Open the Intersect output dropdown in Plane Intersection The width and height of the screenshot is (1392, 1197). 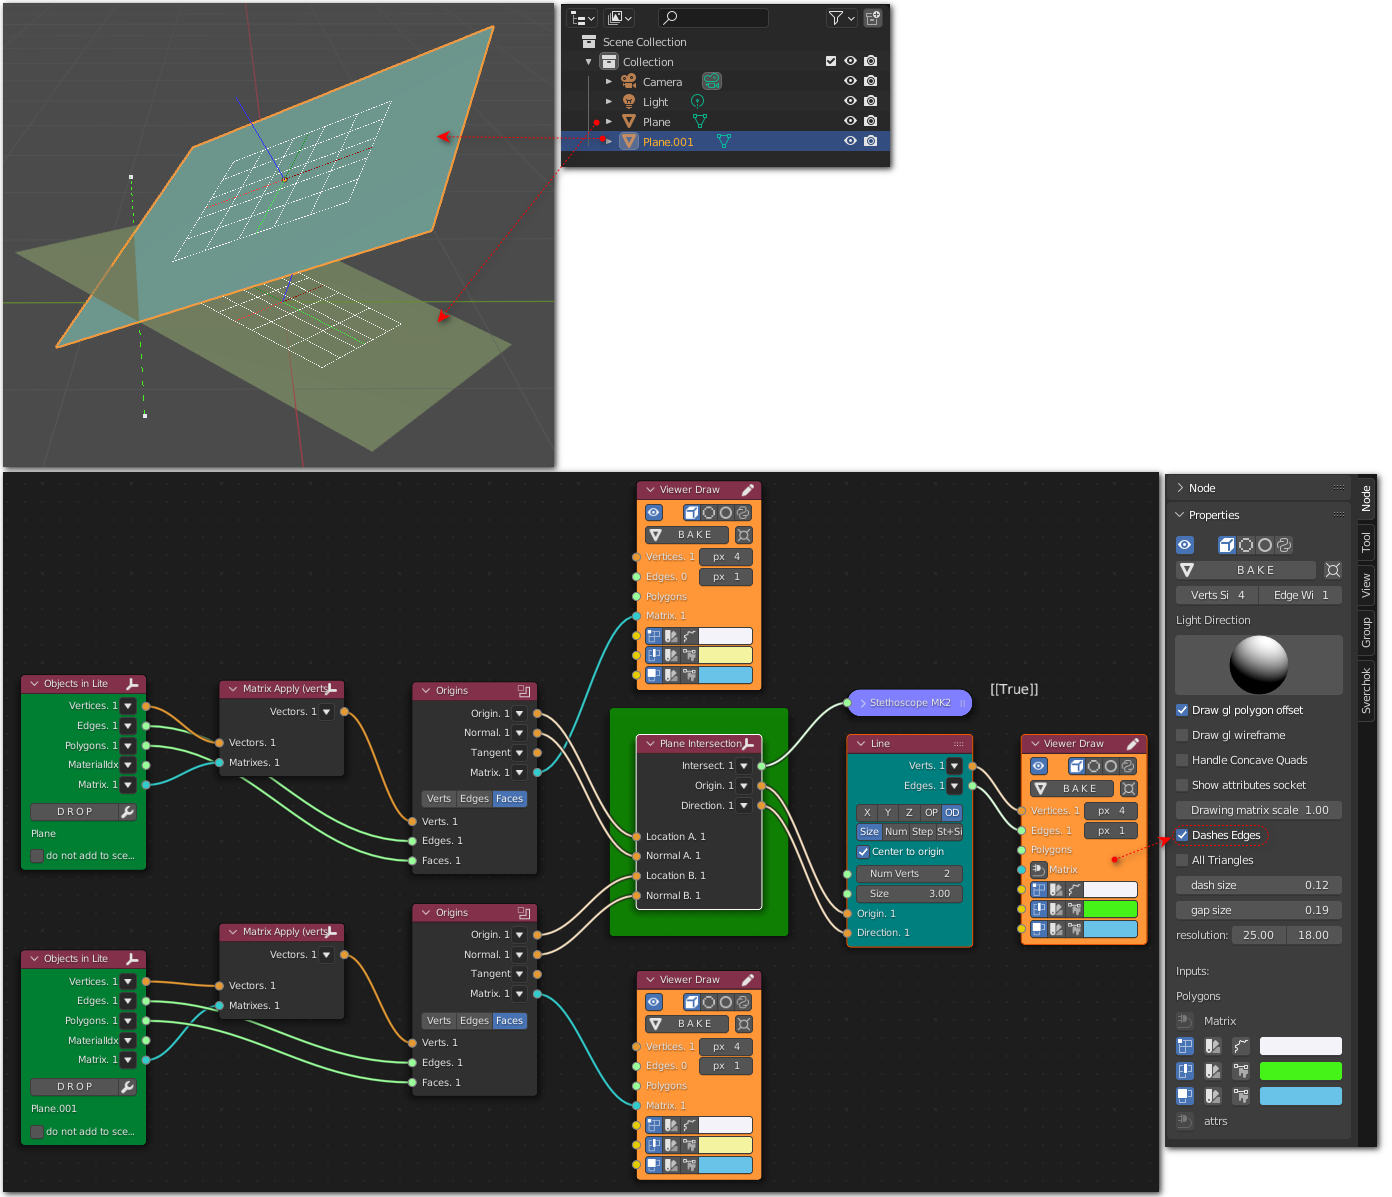744,766
